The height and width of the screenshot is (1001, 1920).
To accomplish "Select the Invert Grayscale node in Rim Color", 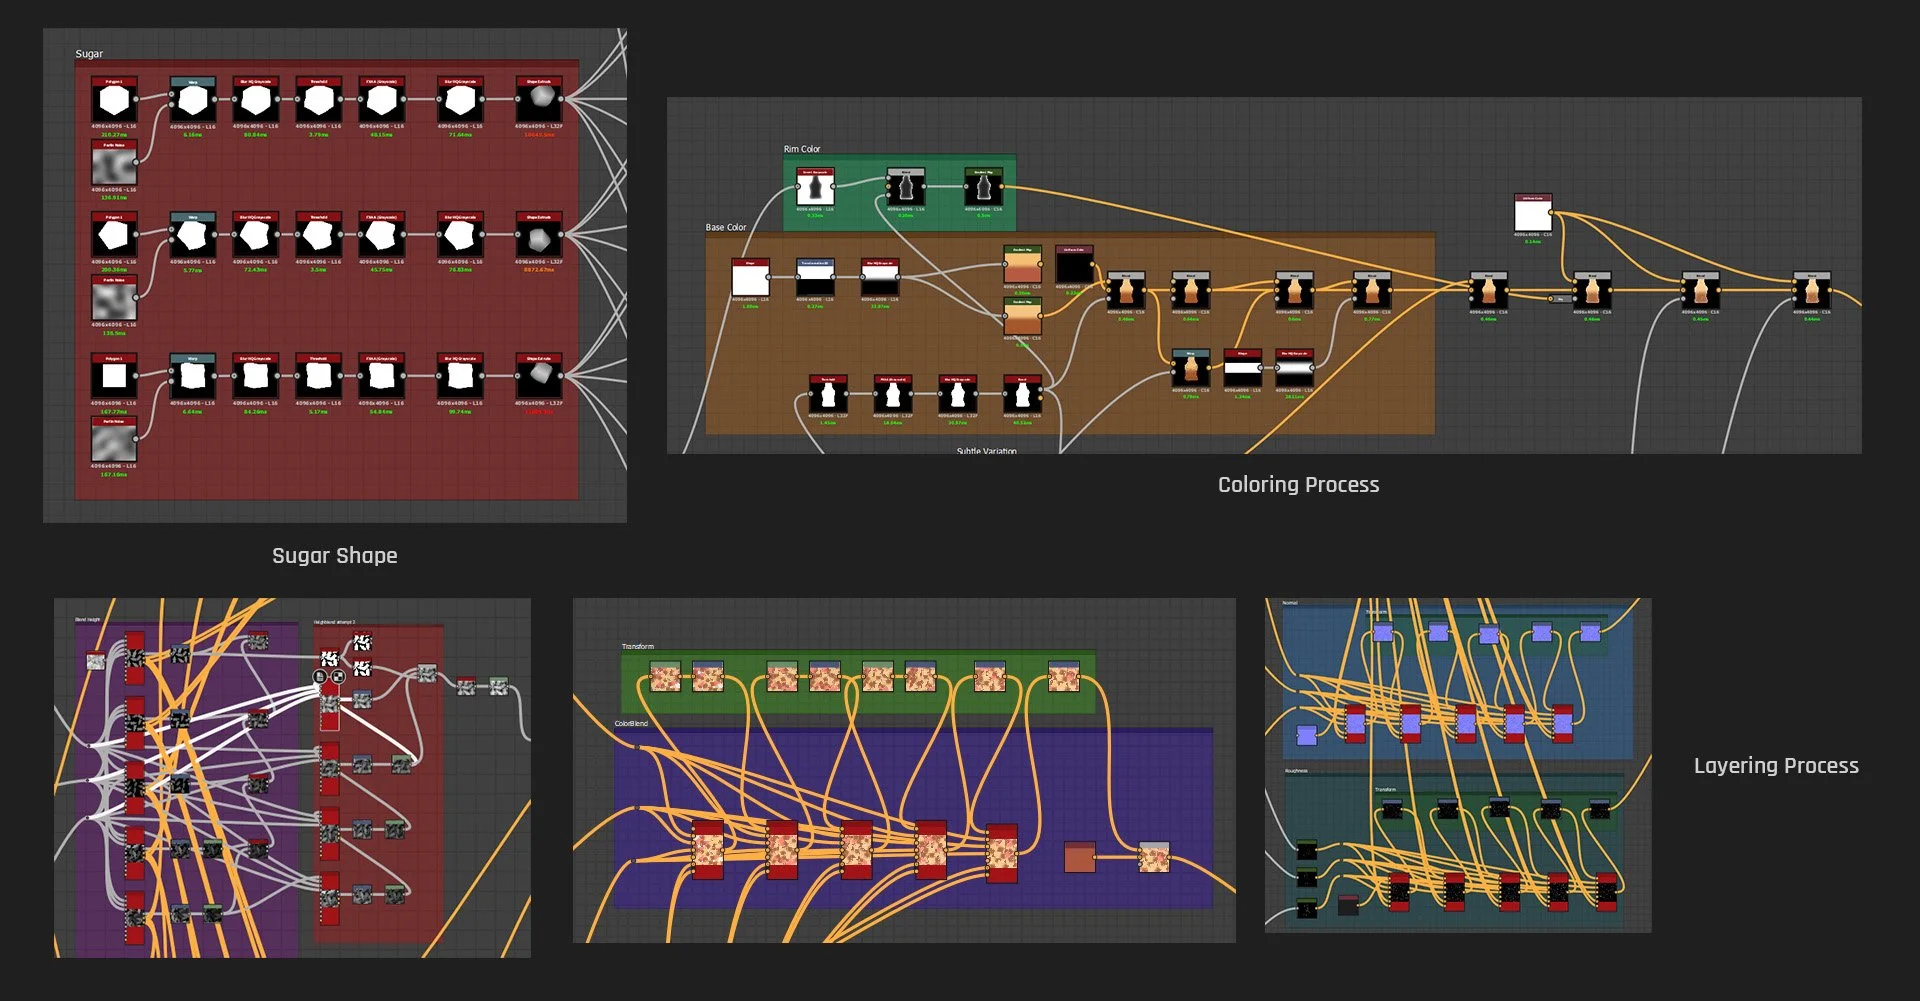I will click(x=815, y=187).
